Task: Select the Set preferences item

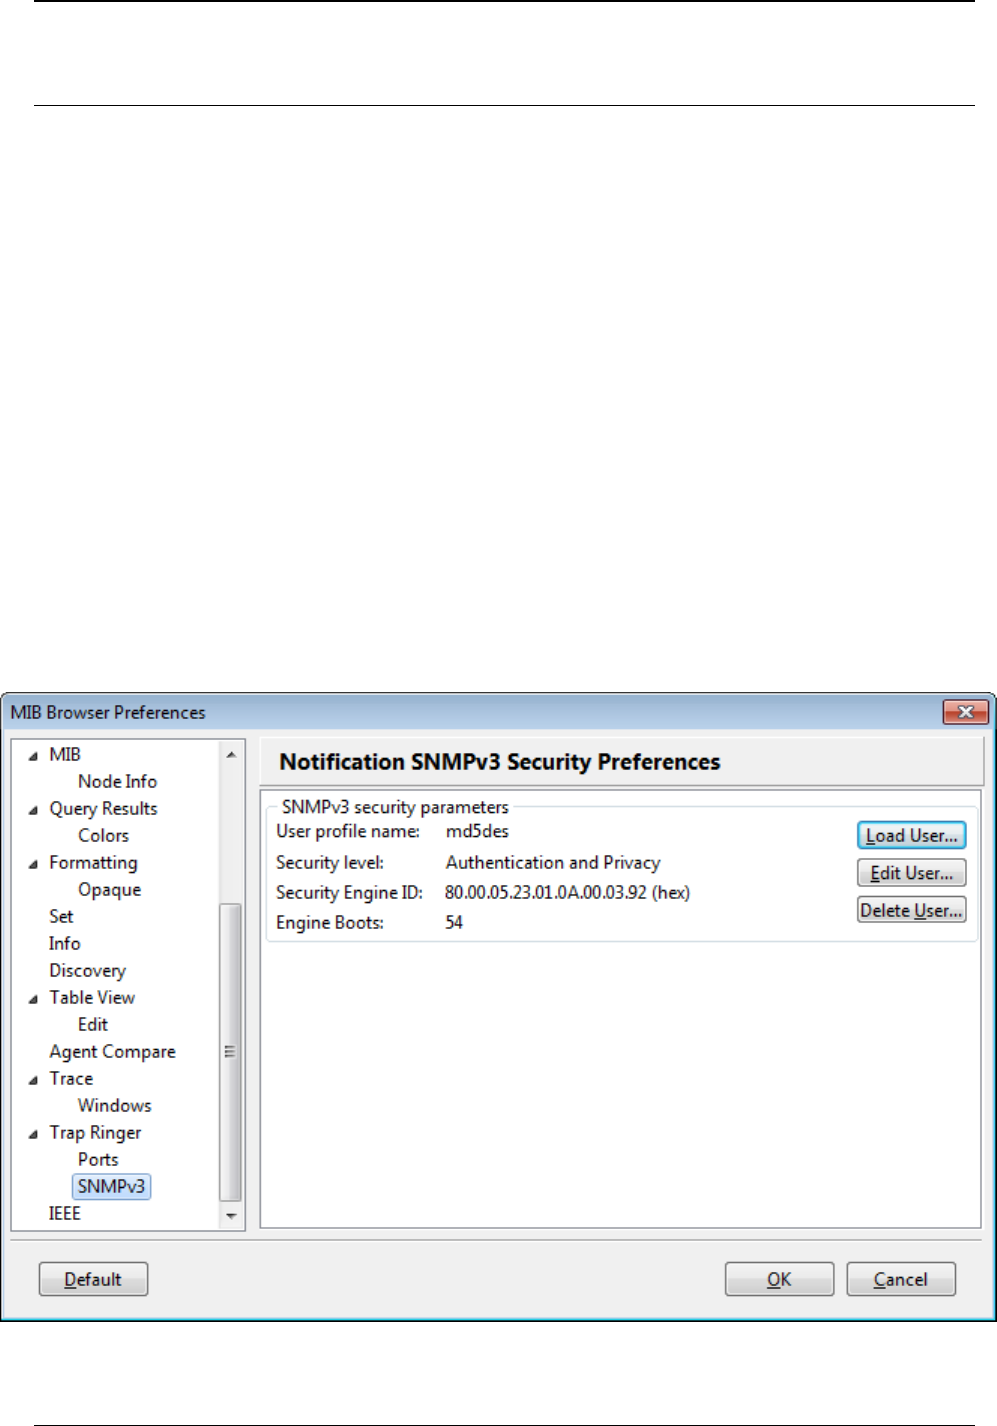Action: tap(61, 916)
